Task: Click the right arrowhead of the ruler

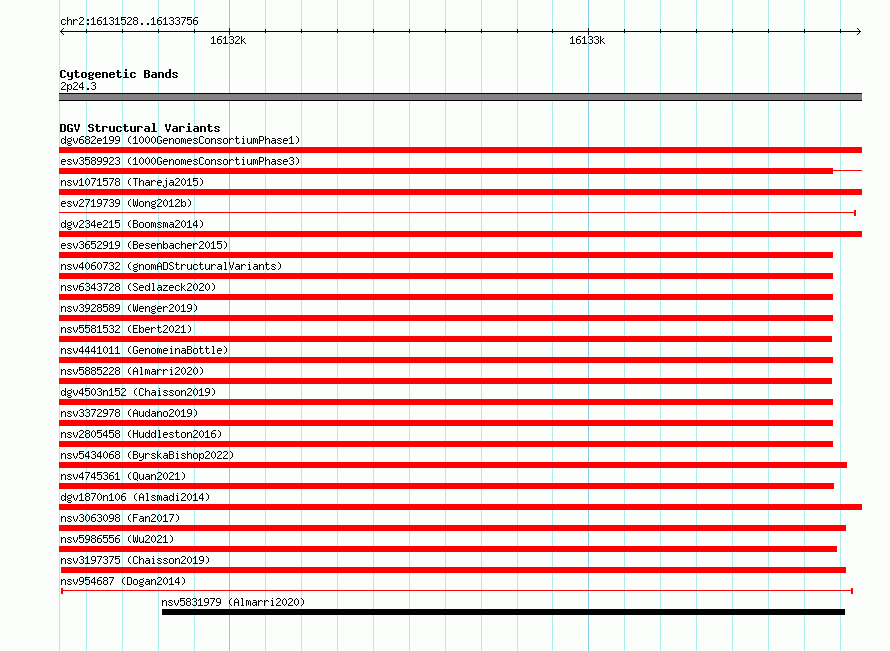Action: 859,31
